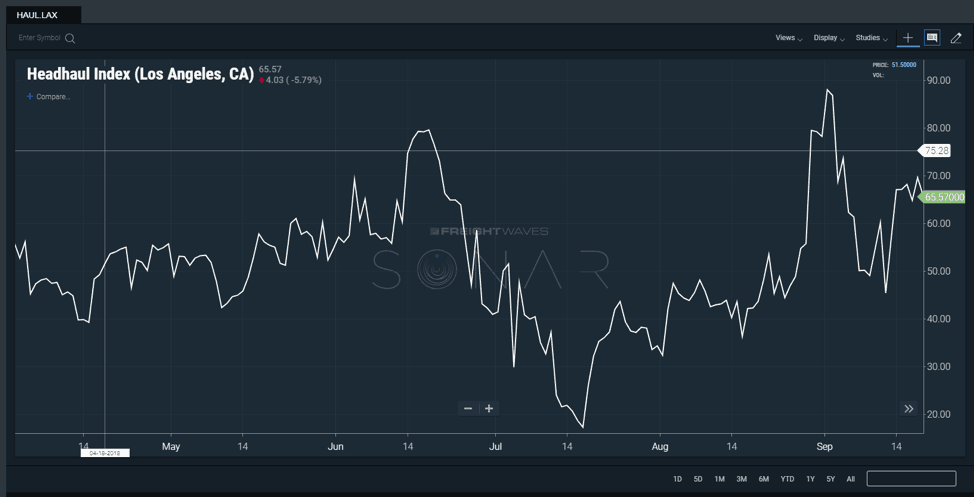This screenshot has width=974, height=497.
Task: Select the pencil drawing tool
Action: [x=955, y=38]
